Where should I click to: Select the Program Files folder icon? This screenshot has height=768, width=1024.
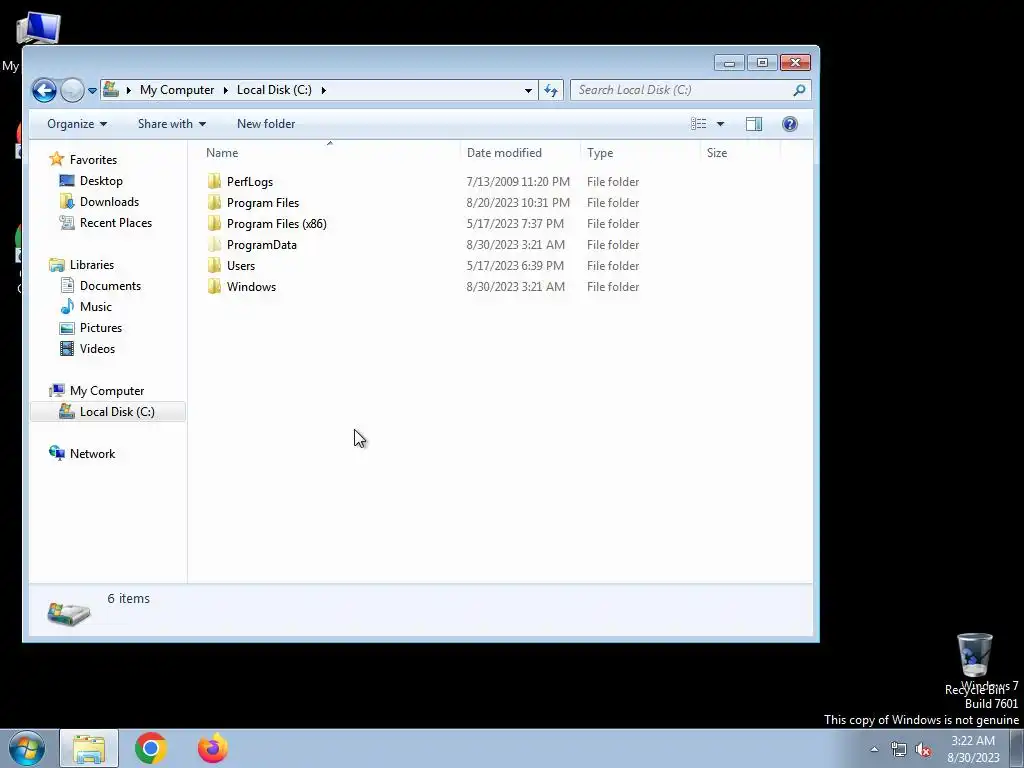click(214, 202)
